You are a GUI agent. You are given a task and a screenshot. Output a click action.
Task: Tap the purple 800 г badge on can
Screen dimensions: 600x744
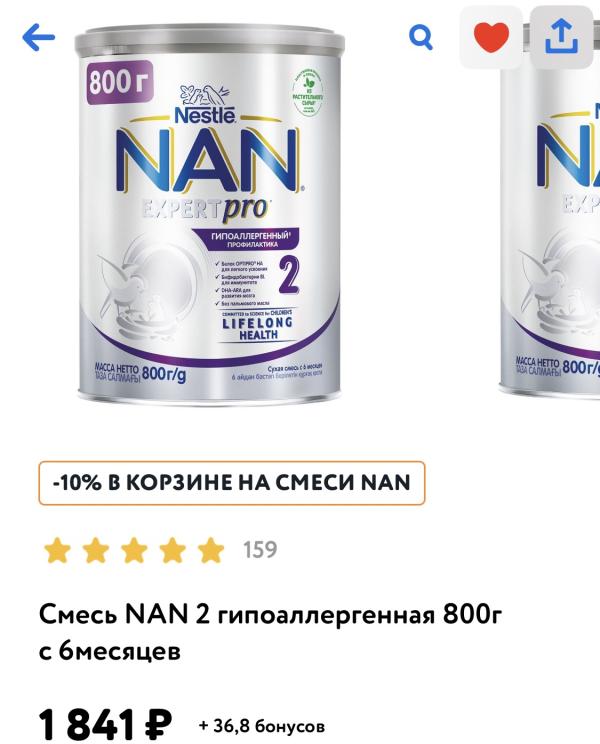point(120,82)
